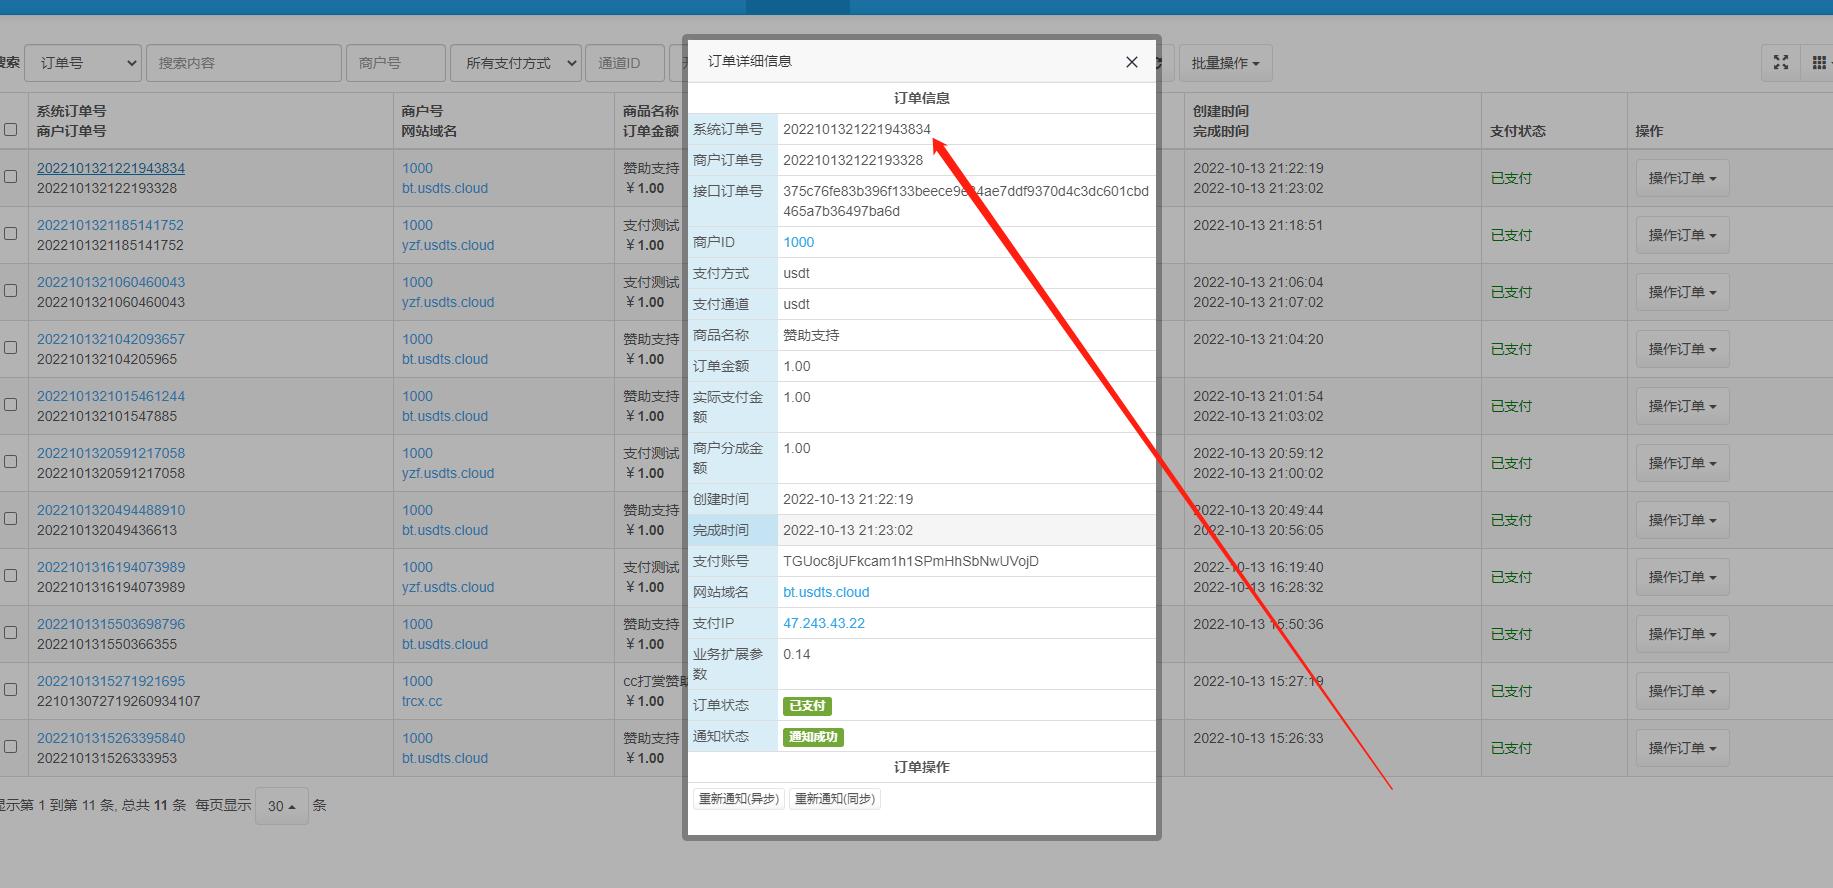The image size is (1833, 888).
Task: Click the 业务扩展参数 value 0.14
Action: click(797, 654)
